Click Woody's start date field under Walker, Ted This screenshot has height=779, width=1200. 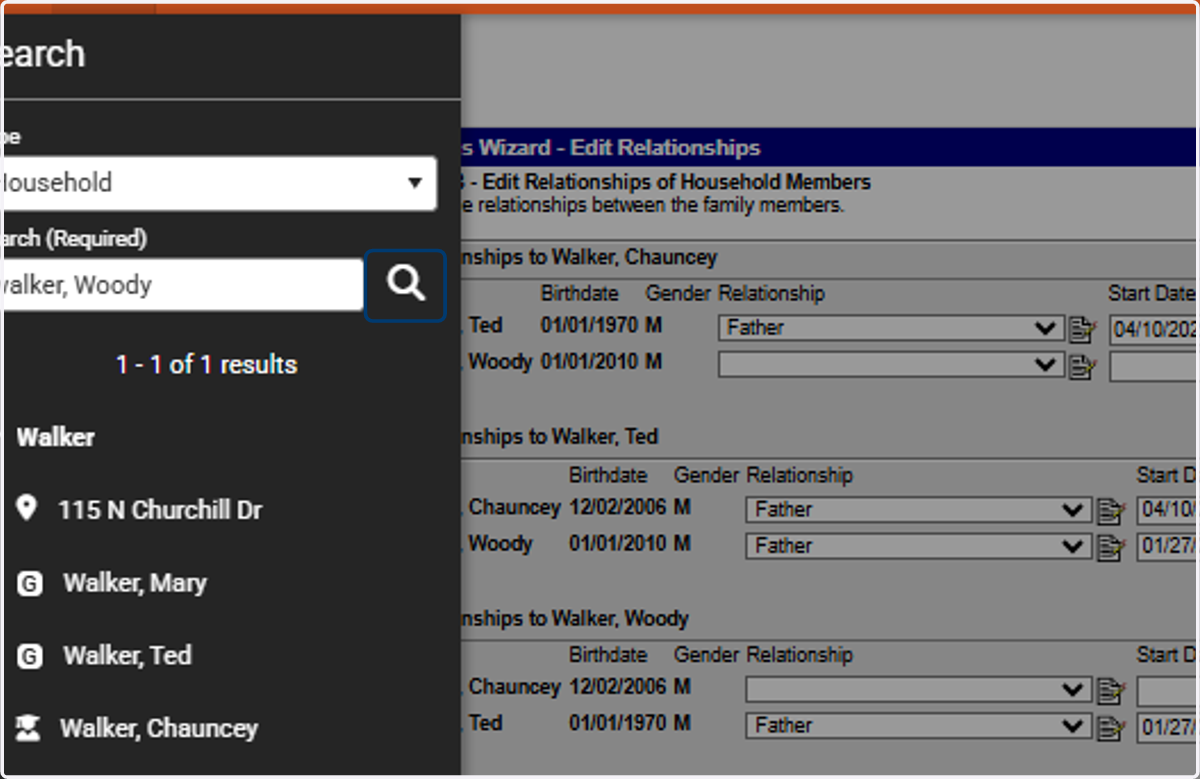(1168, 548)
